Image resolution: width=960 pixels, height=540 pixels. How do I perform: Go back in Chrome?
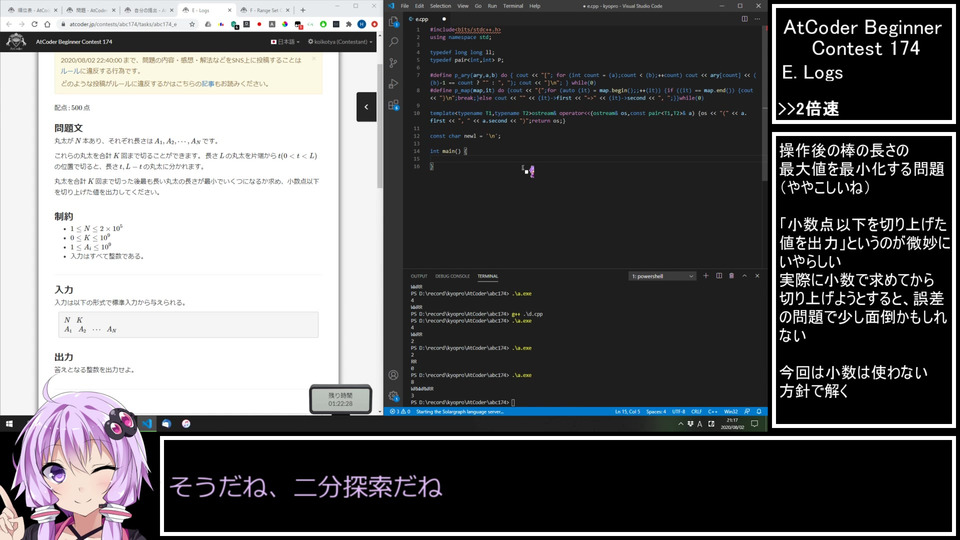pos(9,24)
